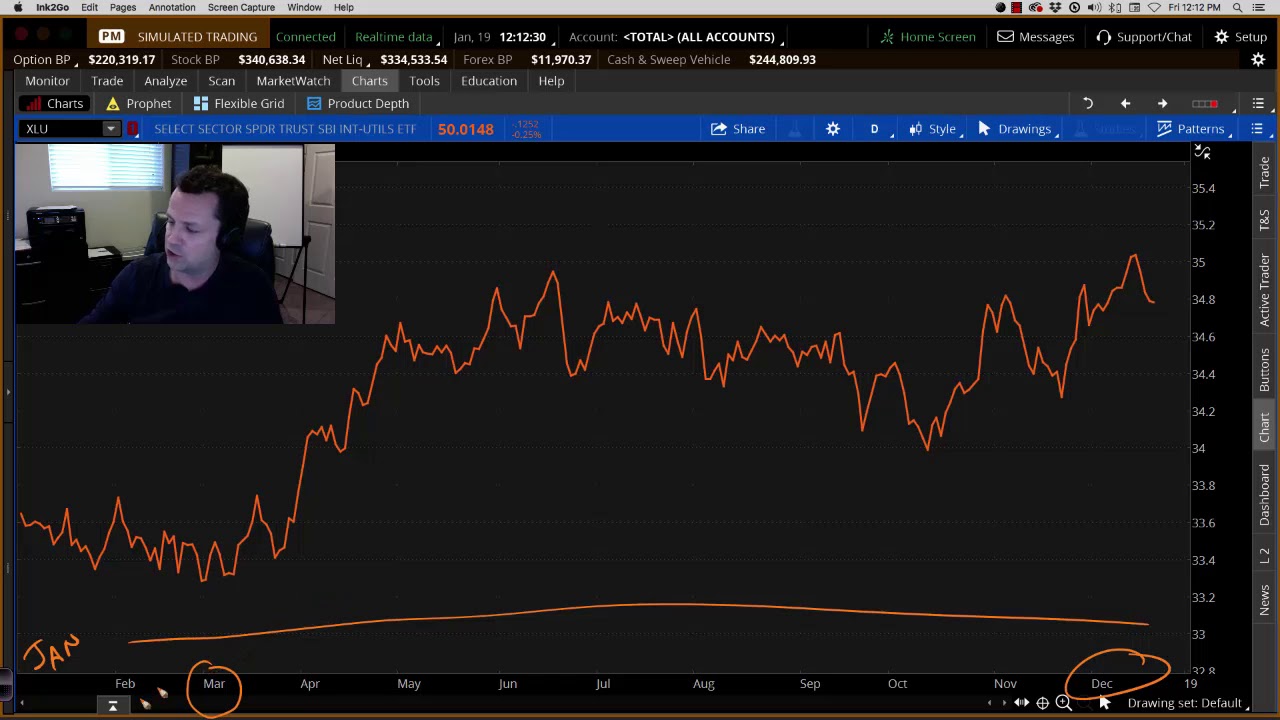Open chart settings gear in chart toolbar
This screenshot has width=1280, height=720.
point(833,129)
